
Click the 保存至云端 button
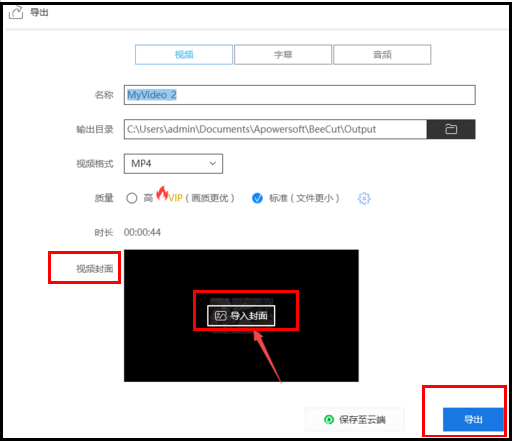coord(355,419)
